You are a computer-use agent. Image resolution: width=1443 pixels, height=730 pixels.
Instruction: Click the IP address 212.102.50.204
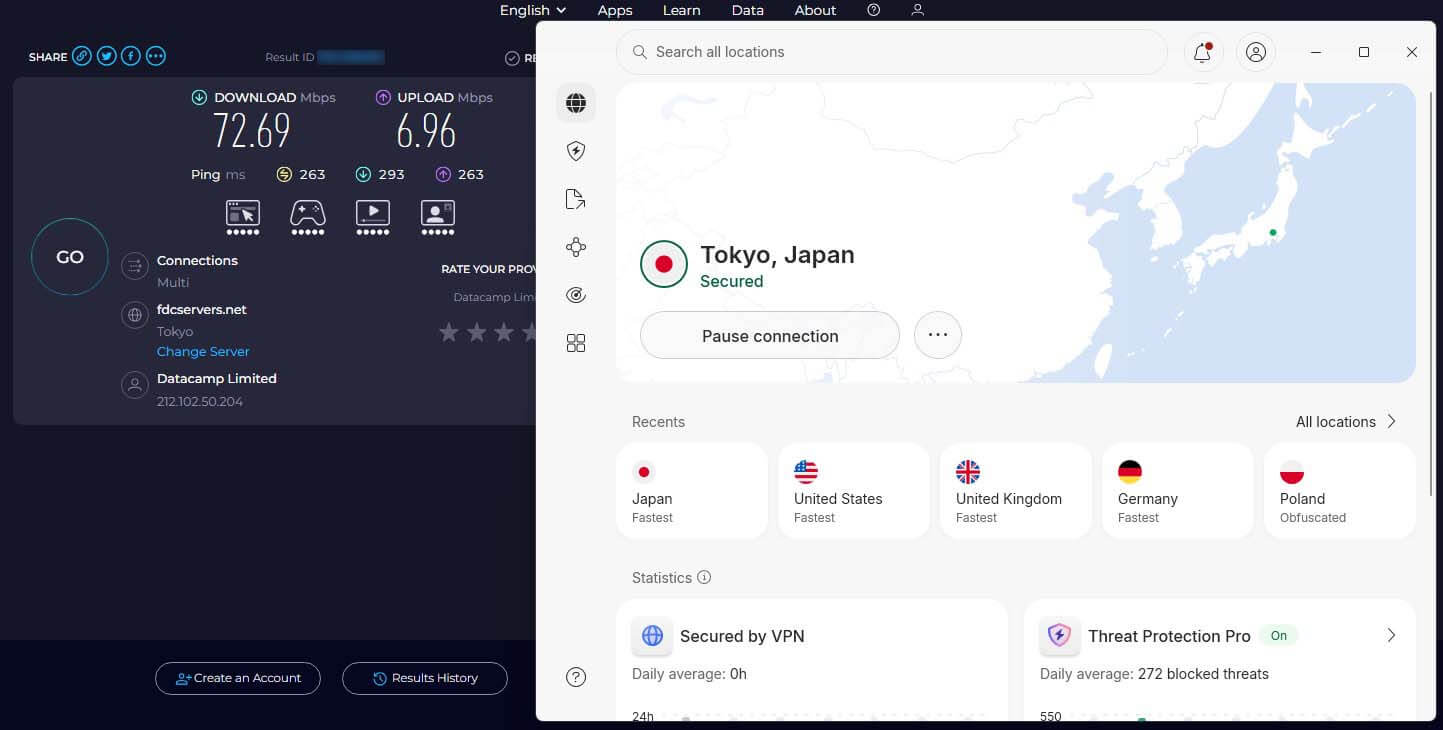(x=200, y=401)
